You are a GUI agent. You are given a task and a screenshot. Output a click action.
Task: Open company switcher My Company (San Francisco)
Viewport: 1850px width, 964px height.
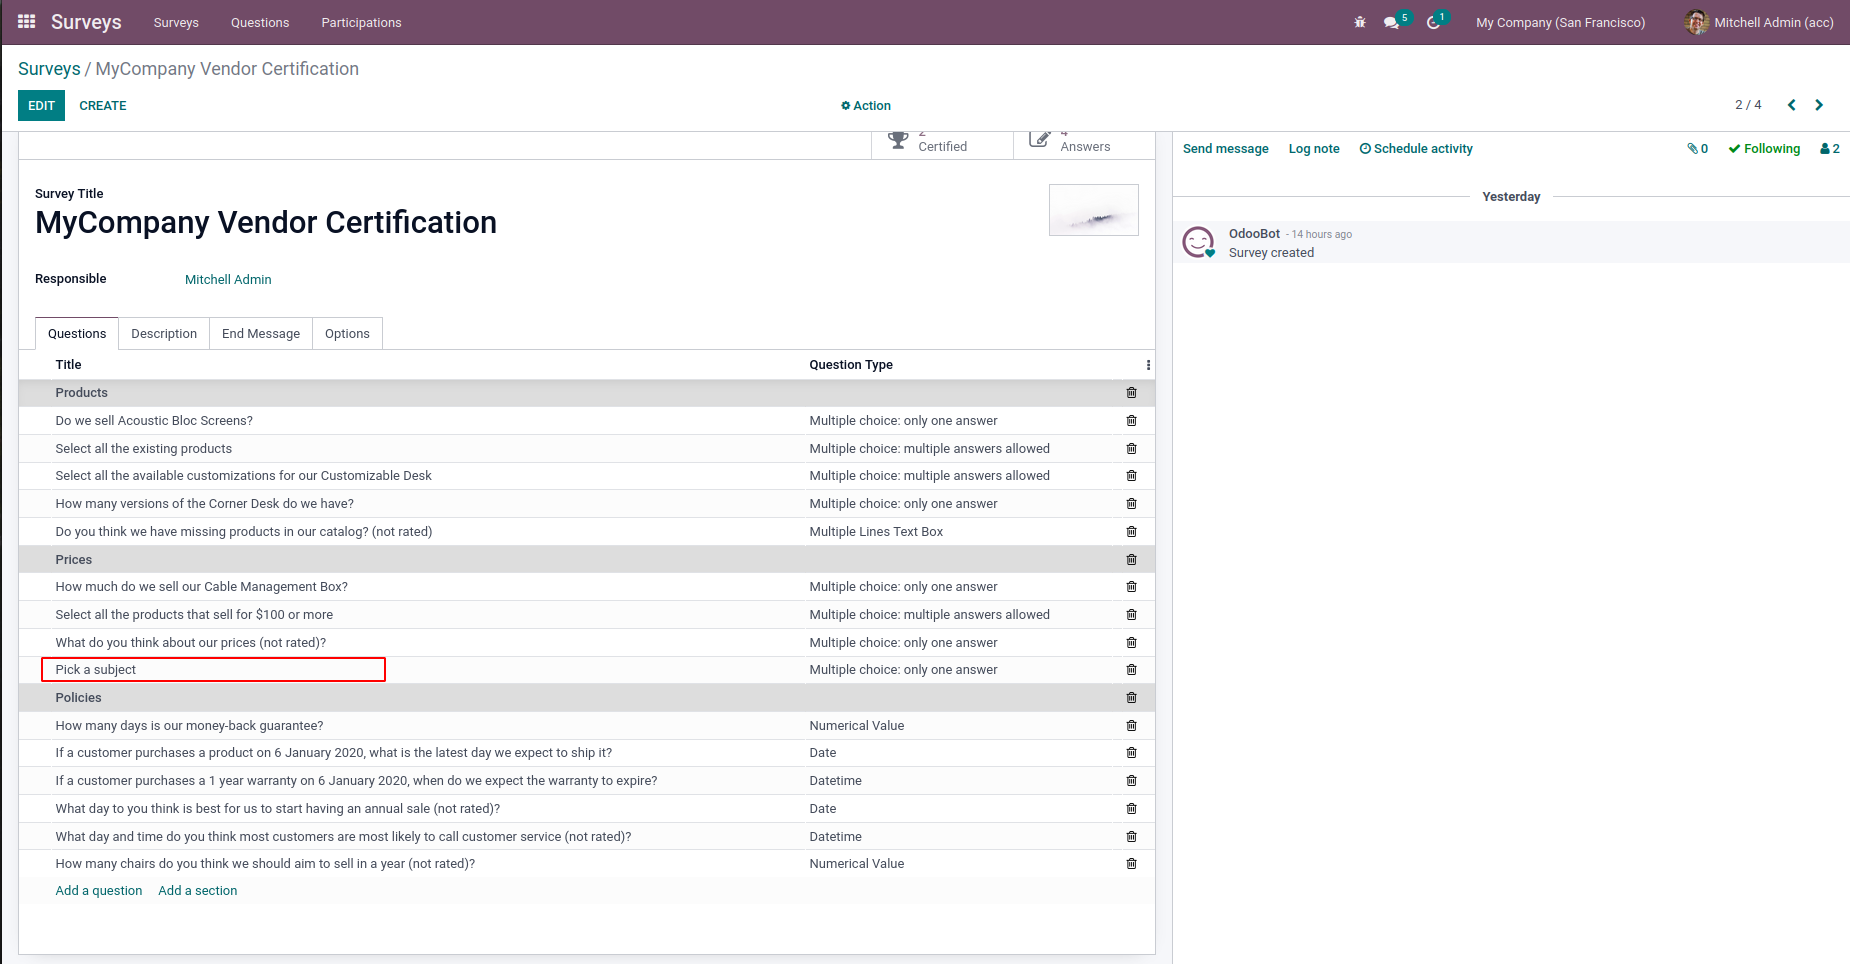1560,22
